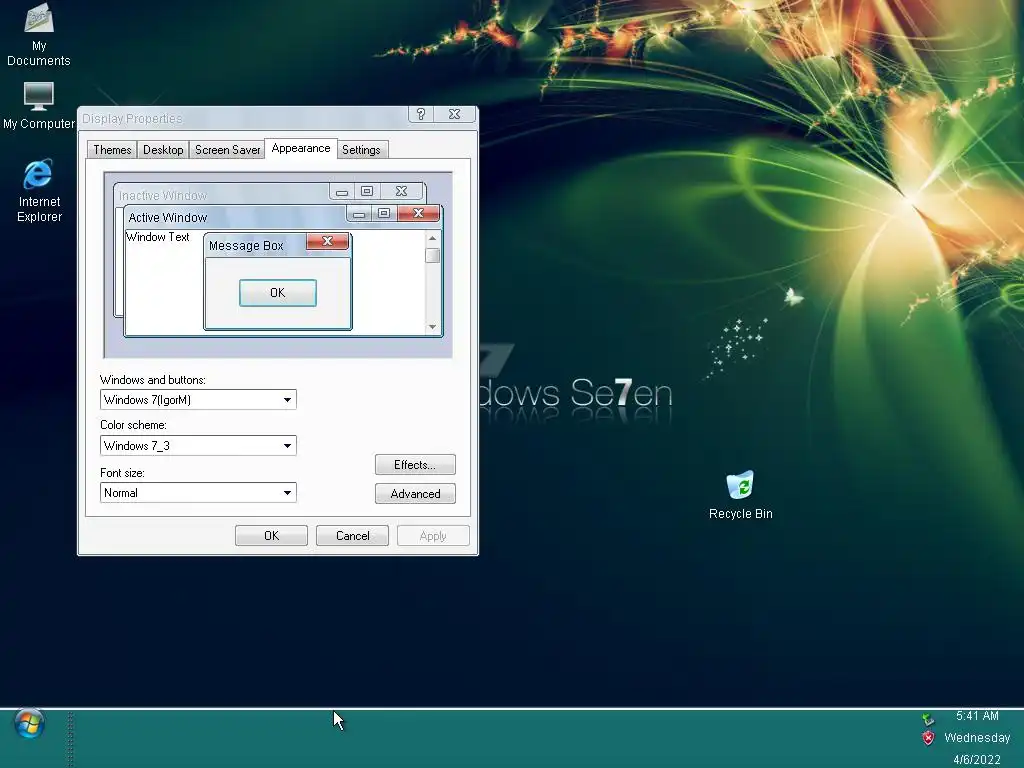This screenshot has height=768, width=1024.
Task: Open the Effects dialog button
Action: coord(415,465)
